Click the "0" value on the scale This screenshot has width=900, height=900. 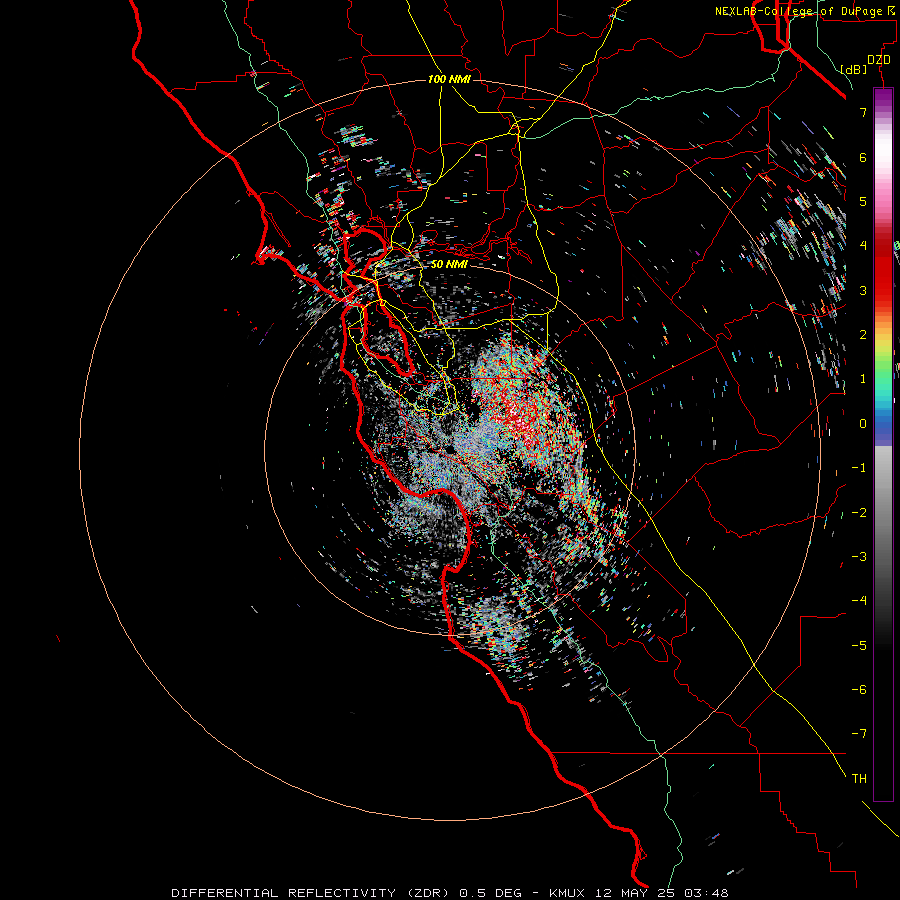pos(863,424)
